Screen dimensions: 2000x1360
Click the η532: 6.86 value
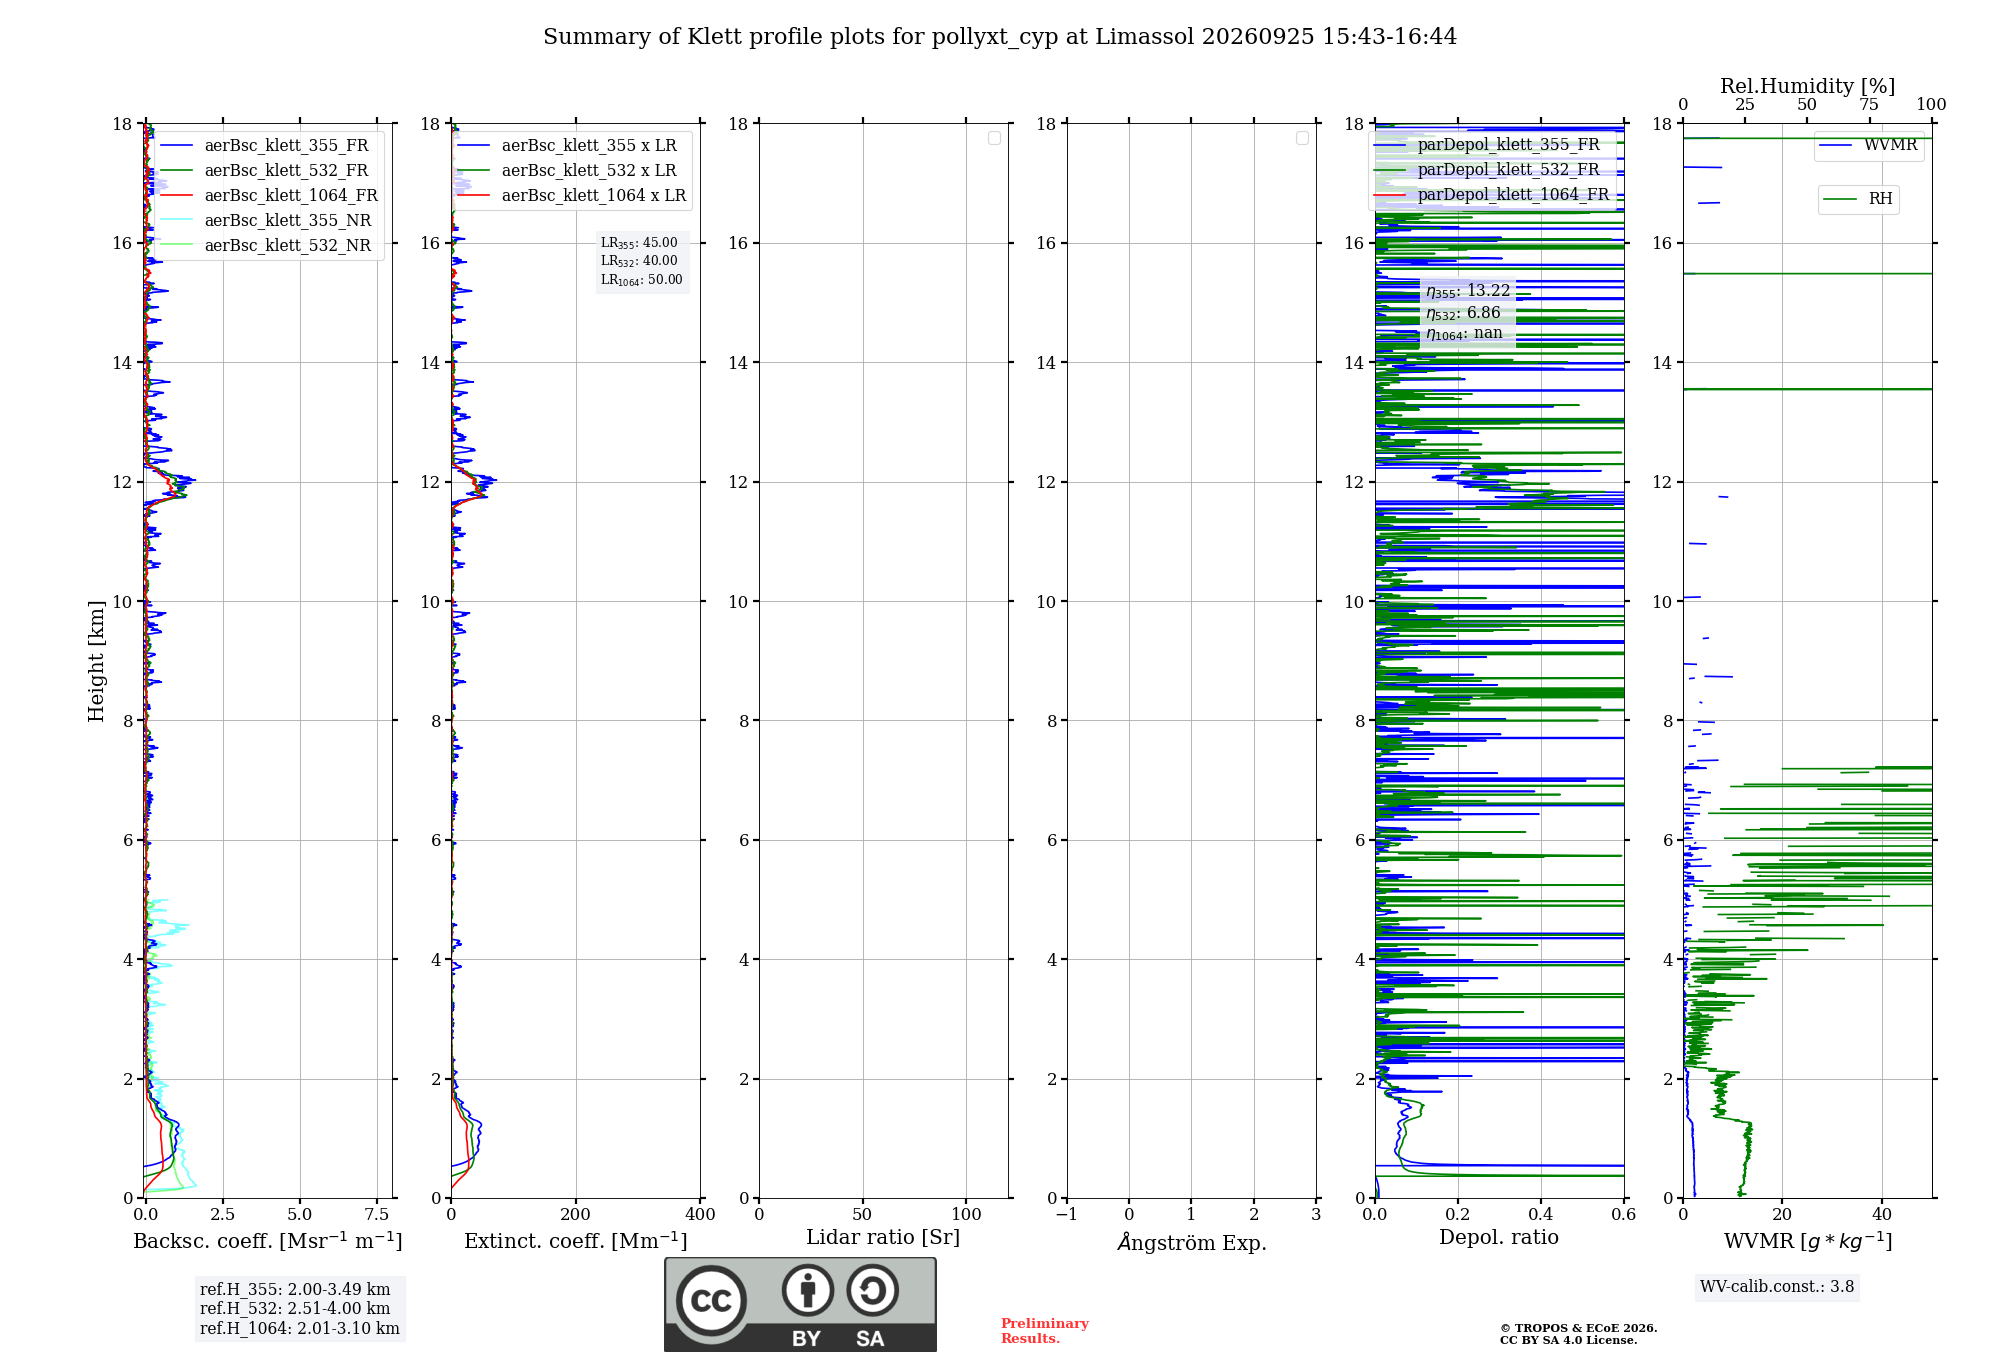coord(1463,313)
